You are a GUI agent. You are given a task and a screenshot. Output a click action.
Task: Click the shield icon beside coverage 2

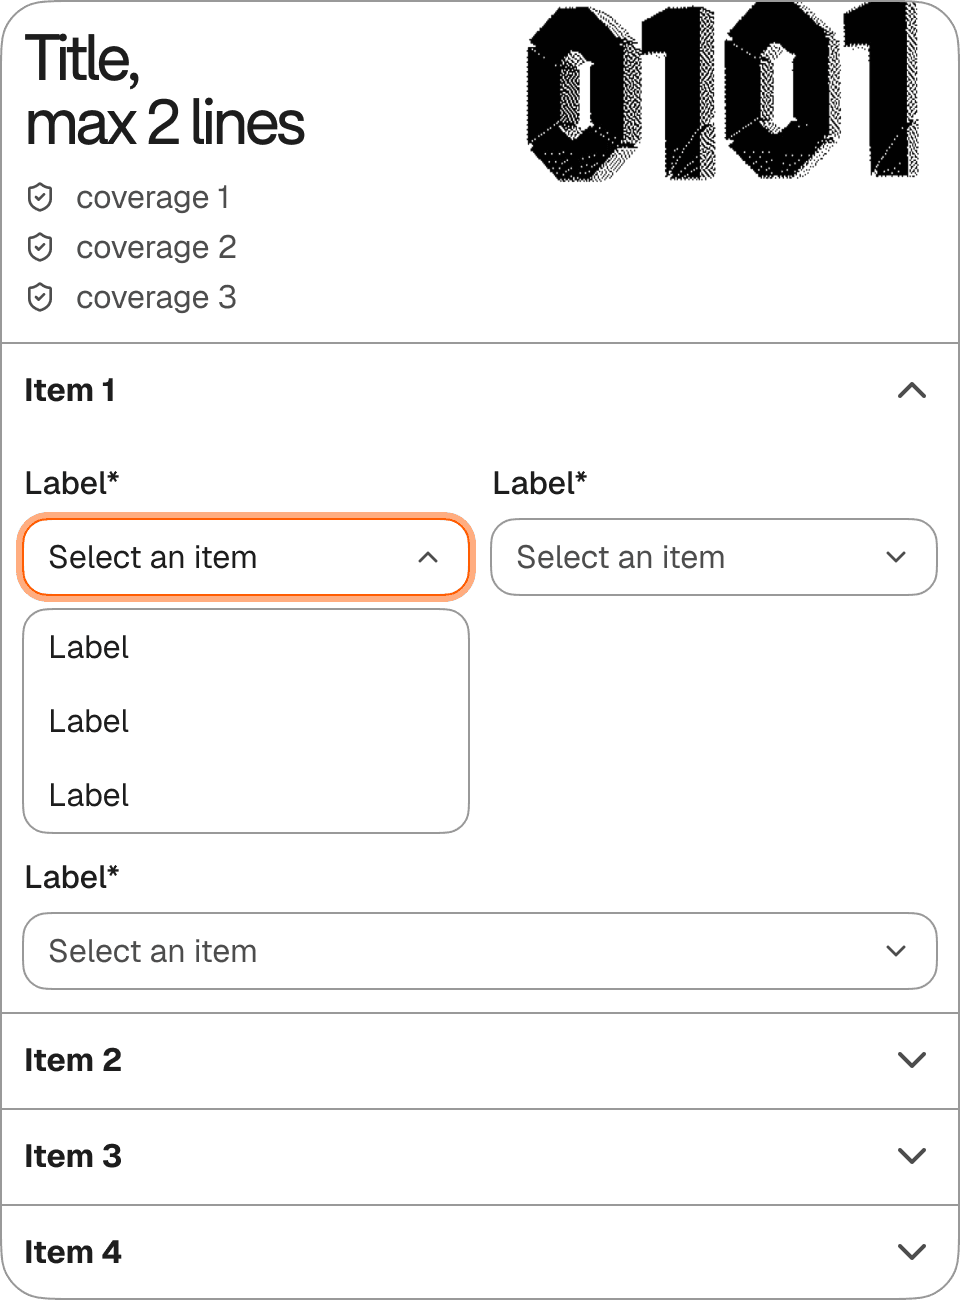click(40, 247)
